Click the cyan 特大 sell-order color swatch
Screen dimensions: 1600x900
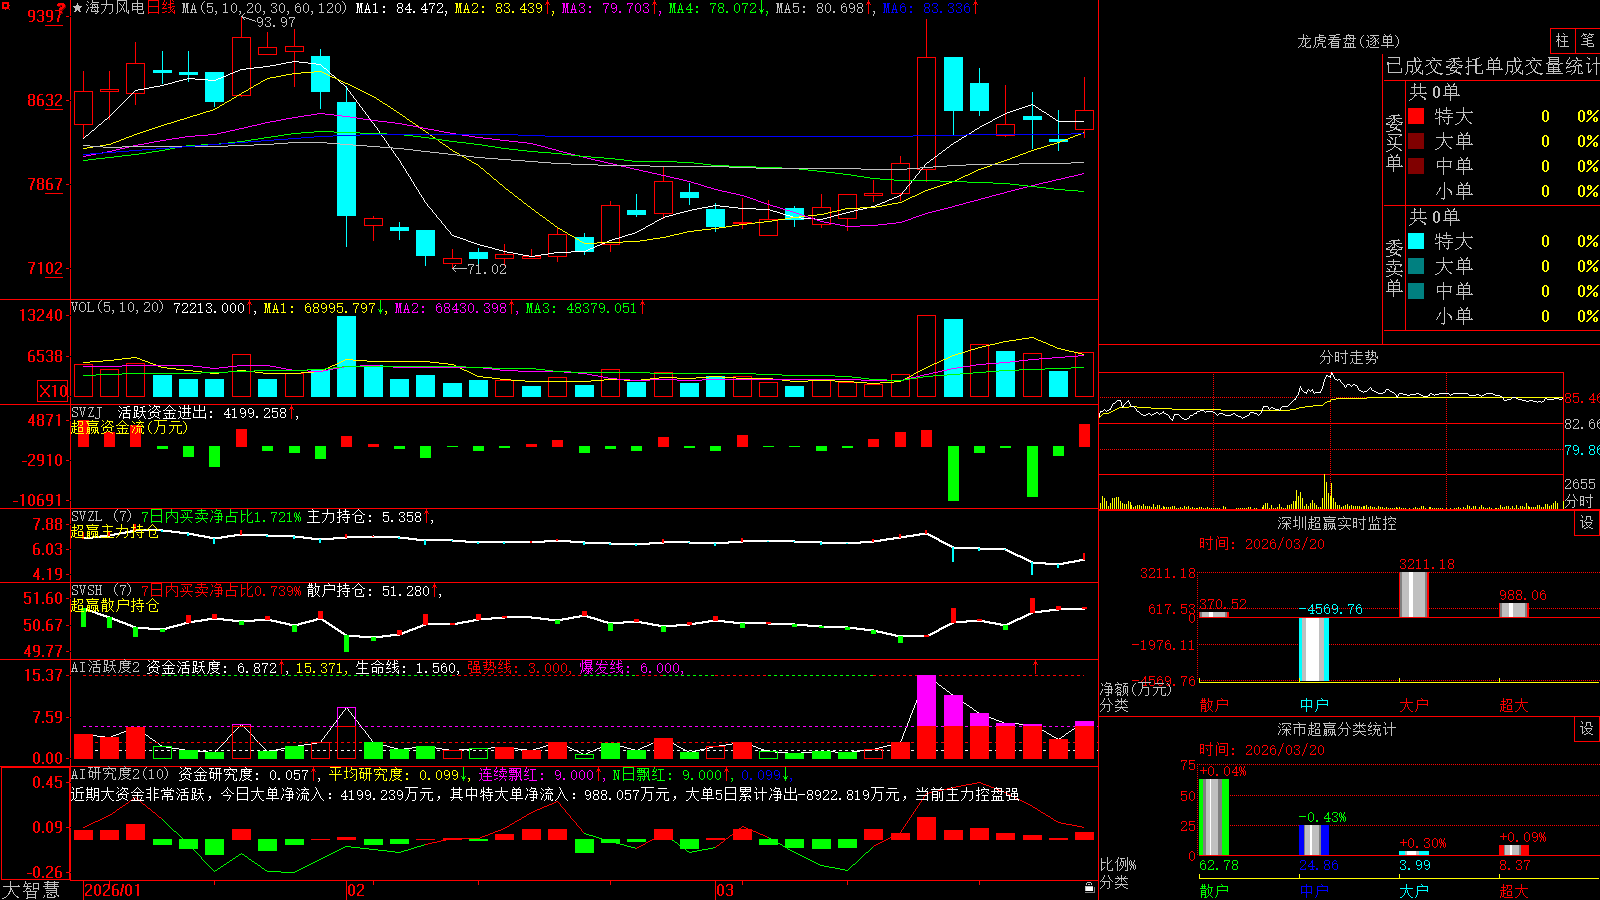1416,241
